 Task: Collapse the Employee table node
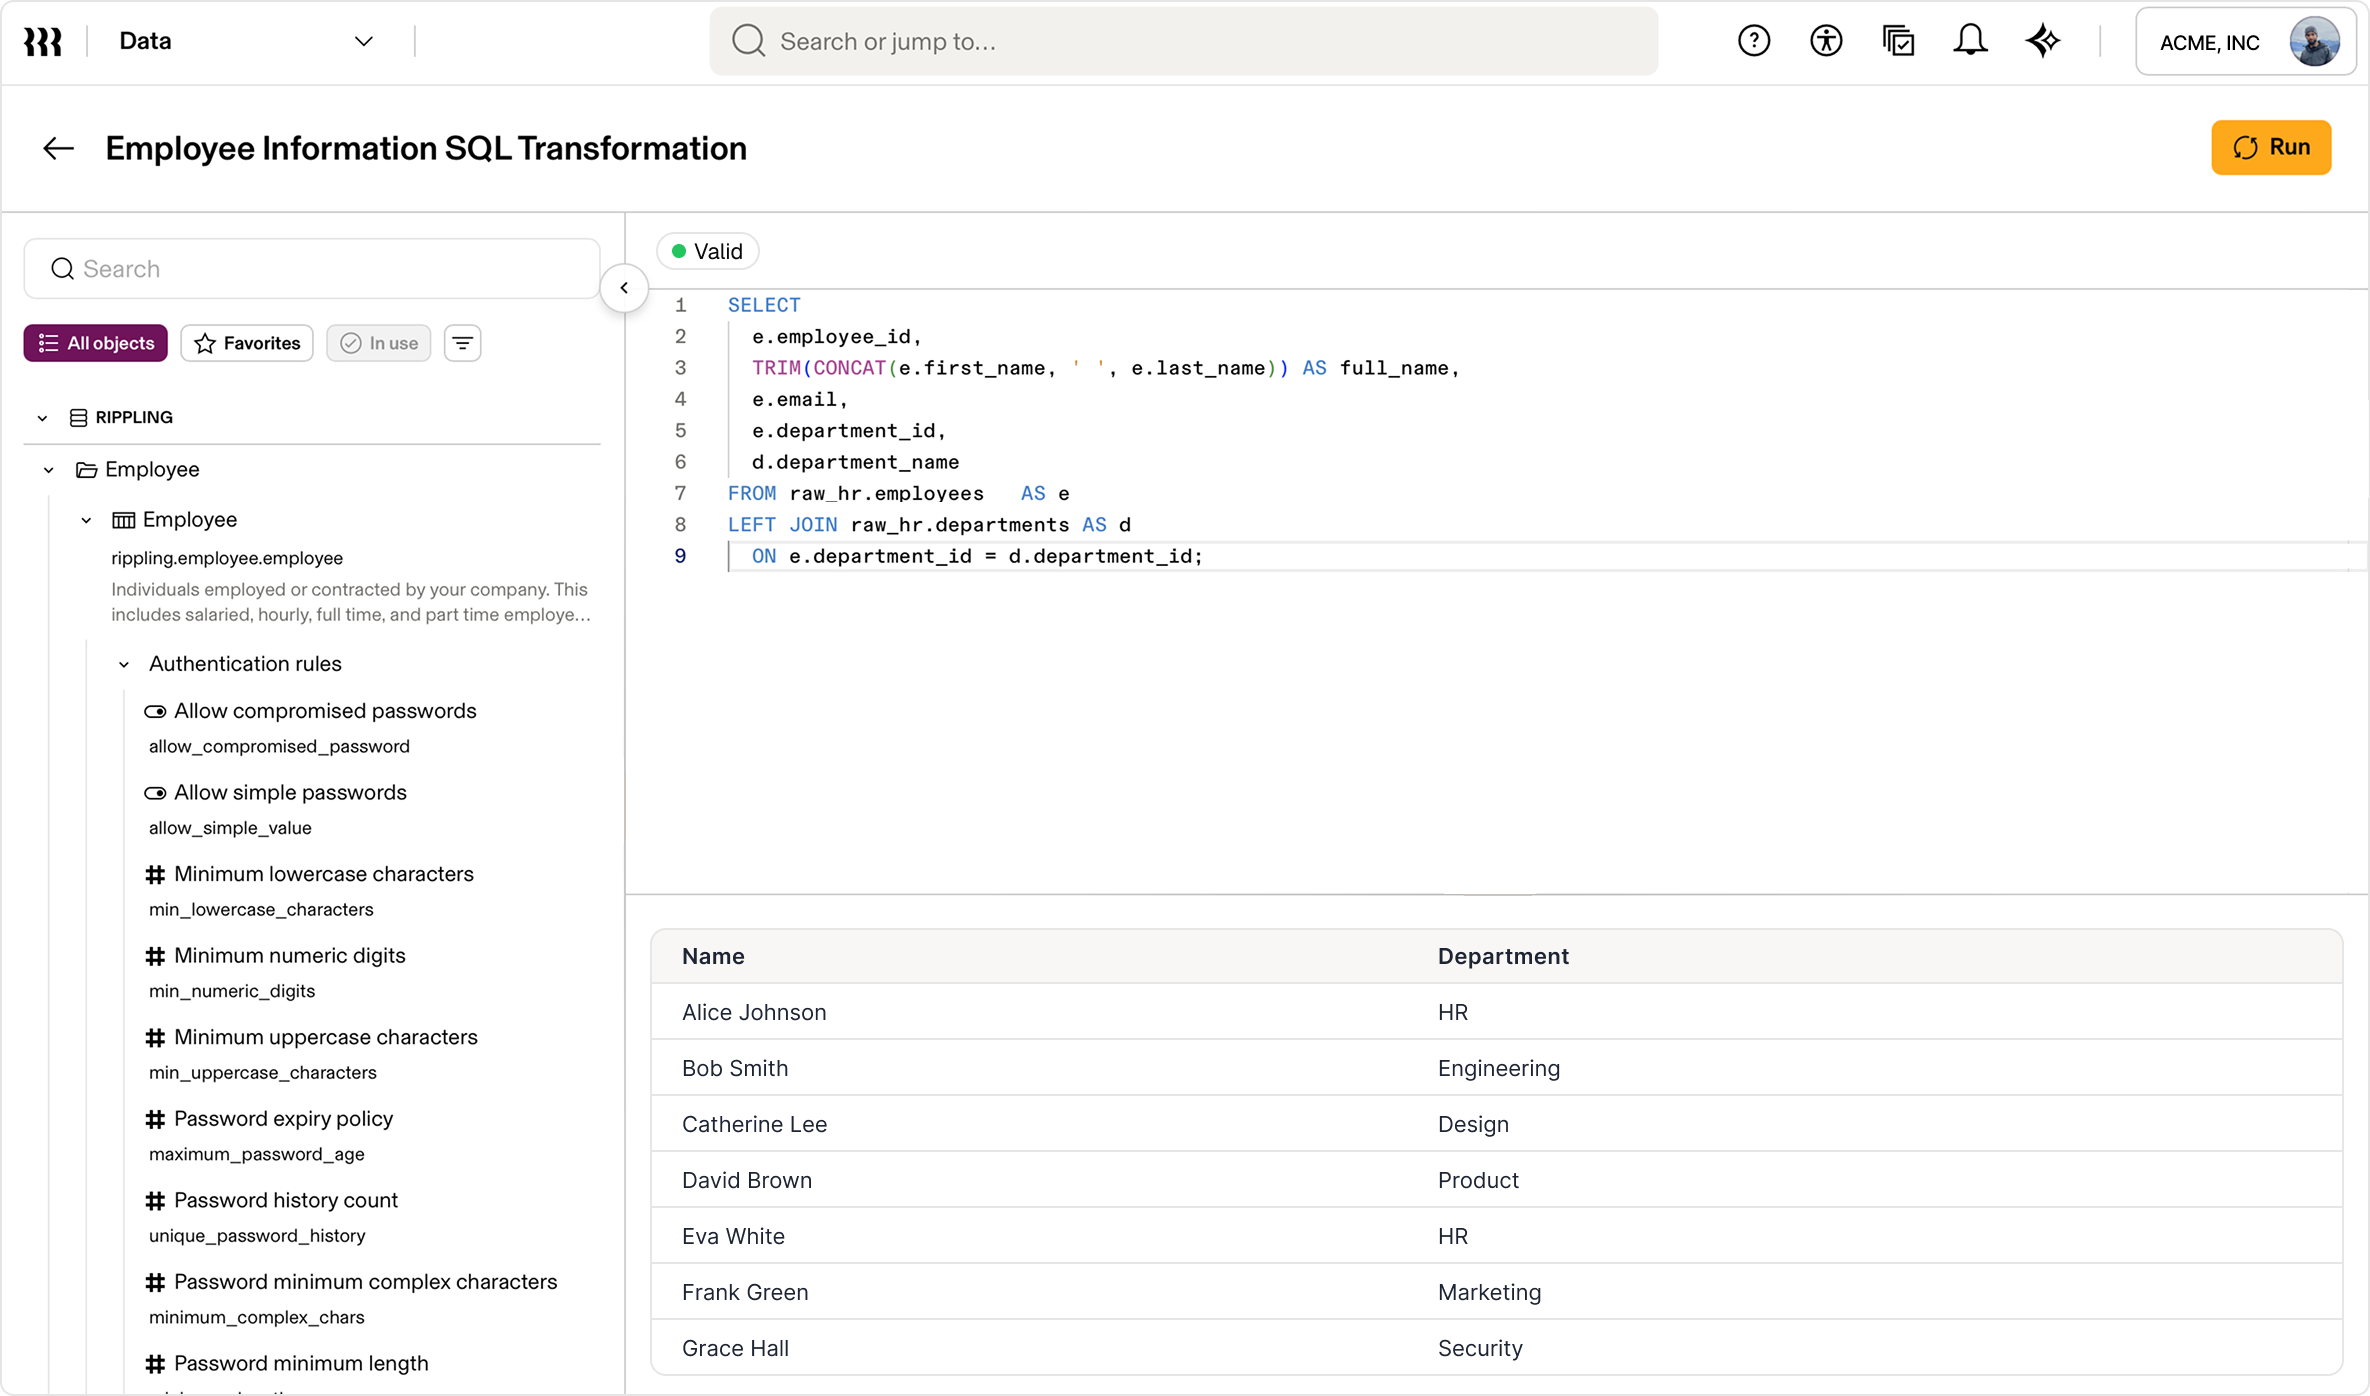click(x=86, y=520)
